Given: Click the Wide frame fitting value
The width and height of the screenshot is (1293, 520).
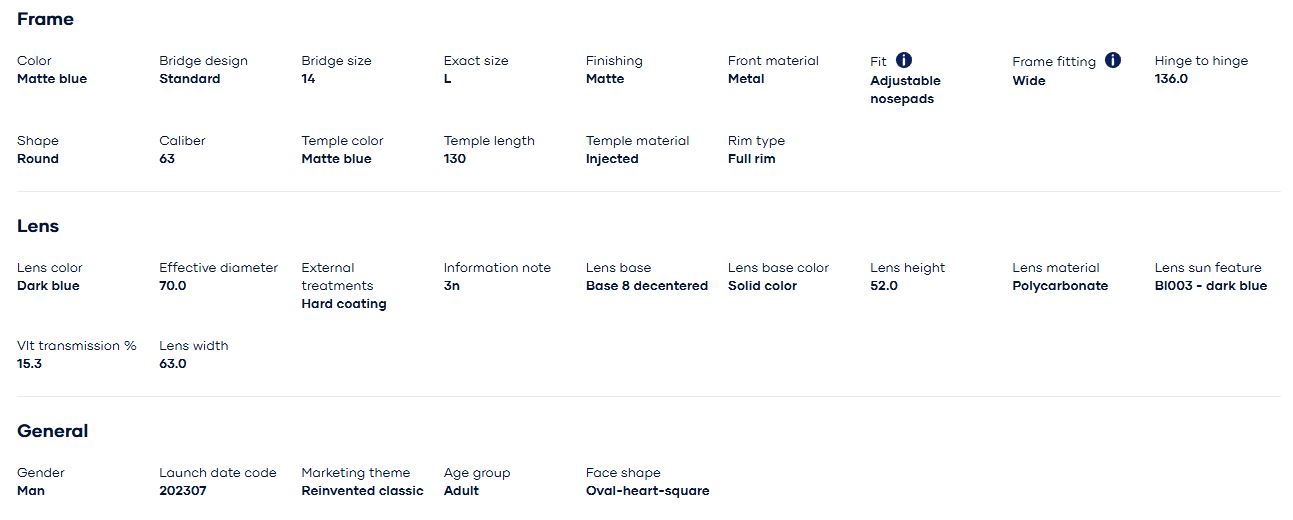Looking at the screenshot, I should click(x=1029, y=81).
